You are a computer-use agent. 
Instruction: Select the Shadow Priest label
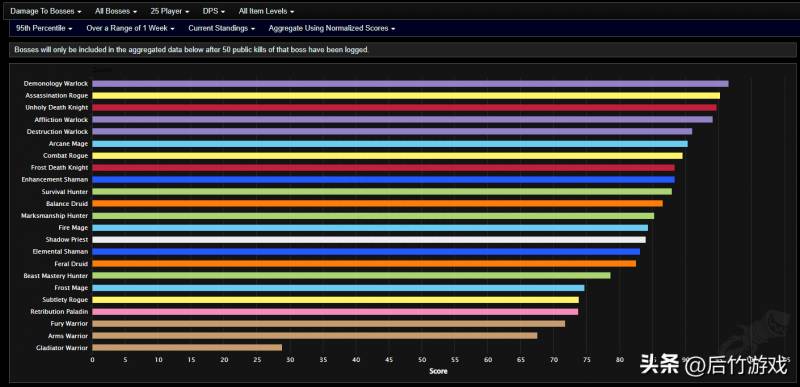pos(67,240)
